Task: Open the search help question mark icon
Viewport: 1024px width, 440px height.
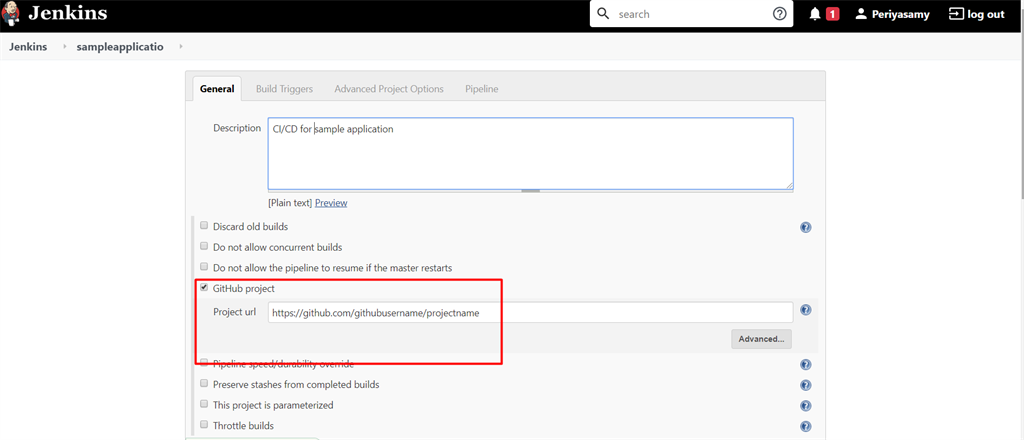Action: 779,14
